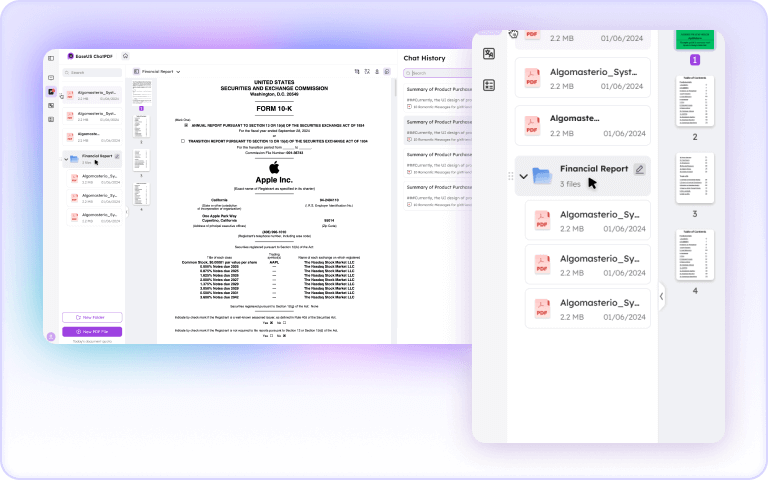The width and height of the screenshot is (768, 480).
Task: Select page 3 thumbnail in the magnified panel
Action: [695, 178]
